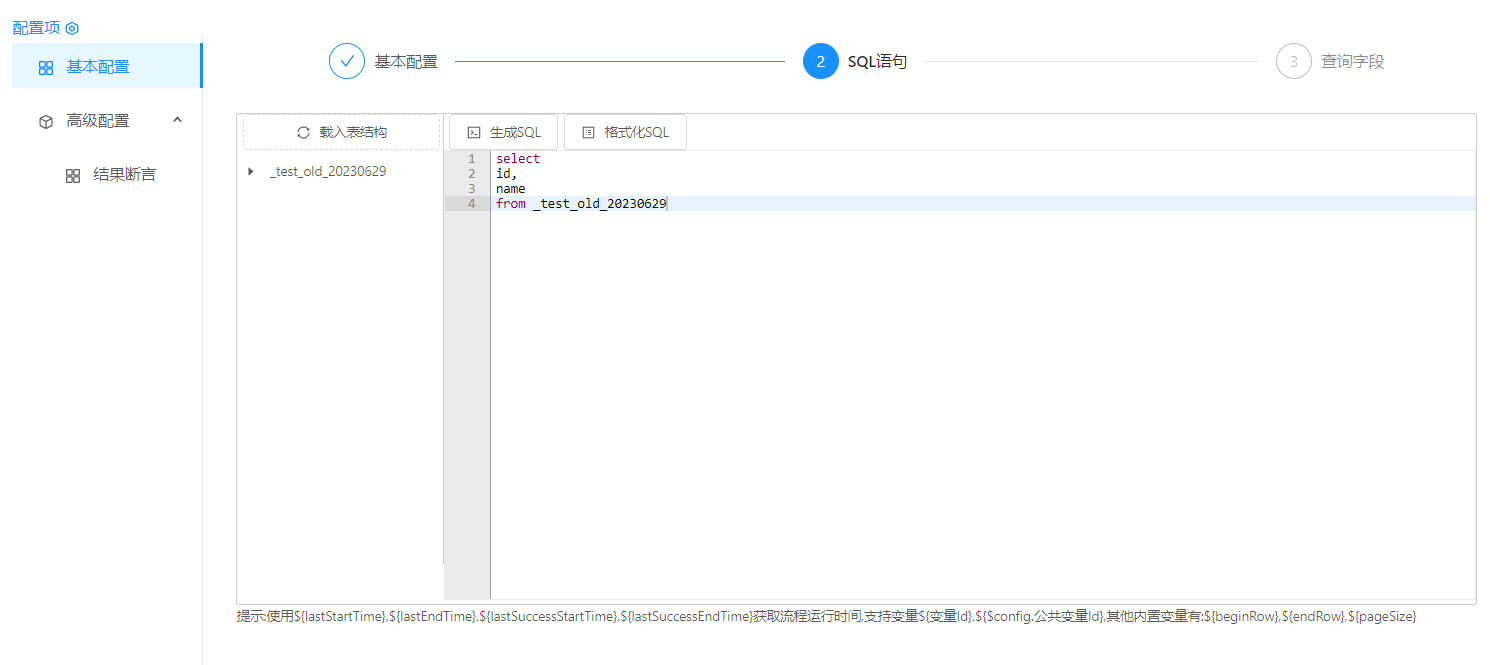Click the 基本配置 step label in the wizard
The height and width of the screenshot is (665, 1490).
tap(406, 62)
